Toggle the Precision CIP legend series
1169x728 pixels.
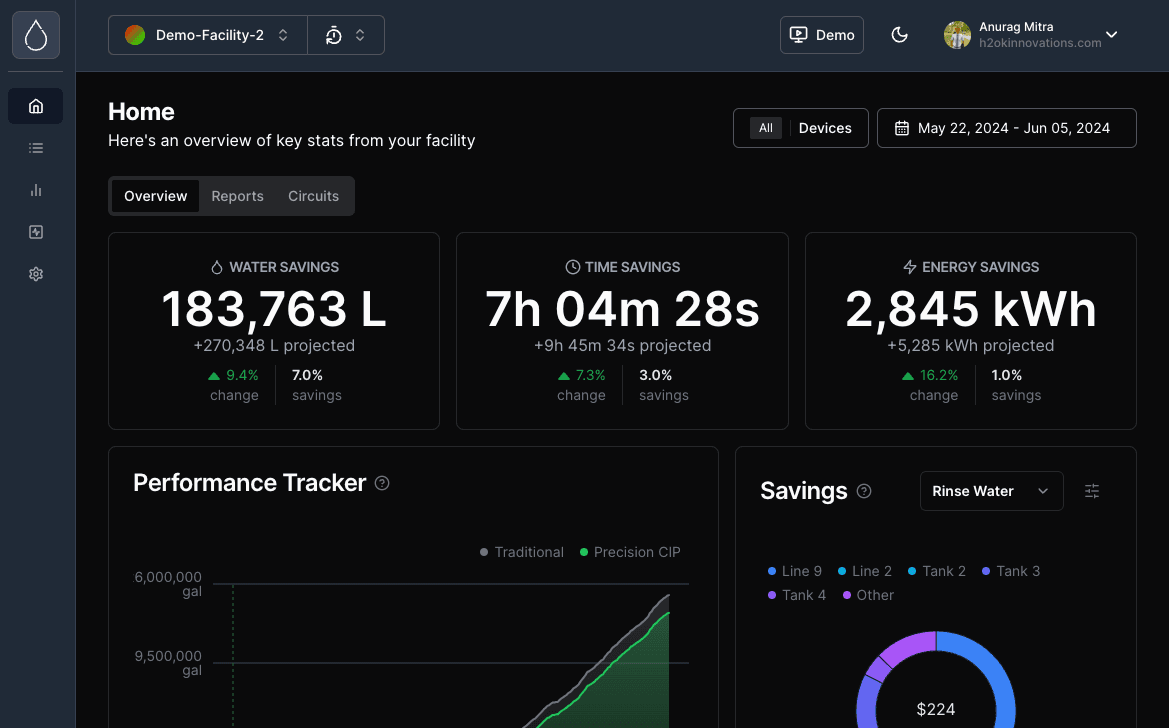[x=630, y=552]
